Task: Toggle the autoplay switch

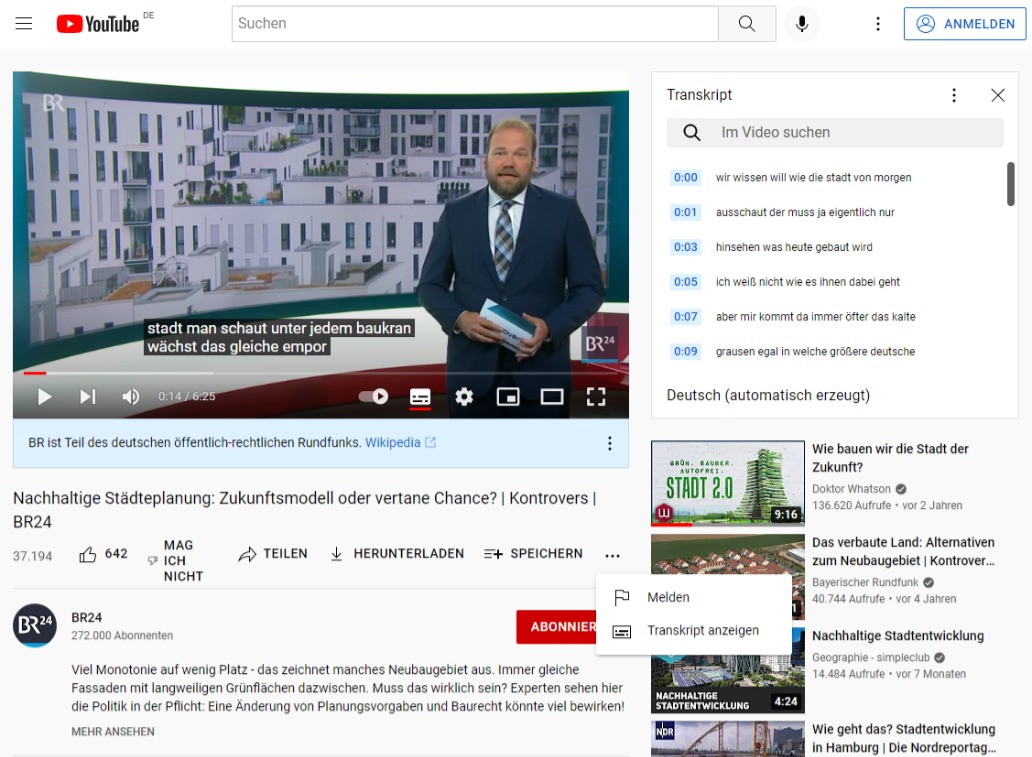Action: pyautogui.click(x=374, y=396)
